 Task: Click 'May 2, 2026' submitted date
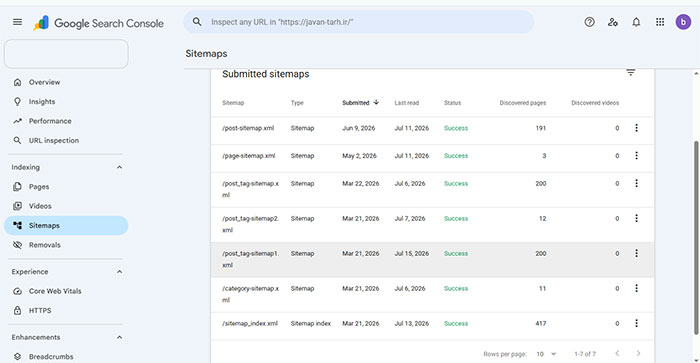[359, 156]
